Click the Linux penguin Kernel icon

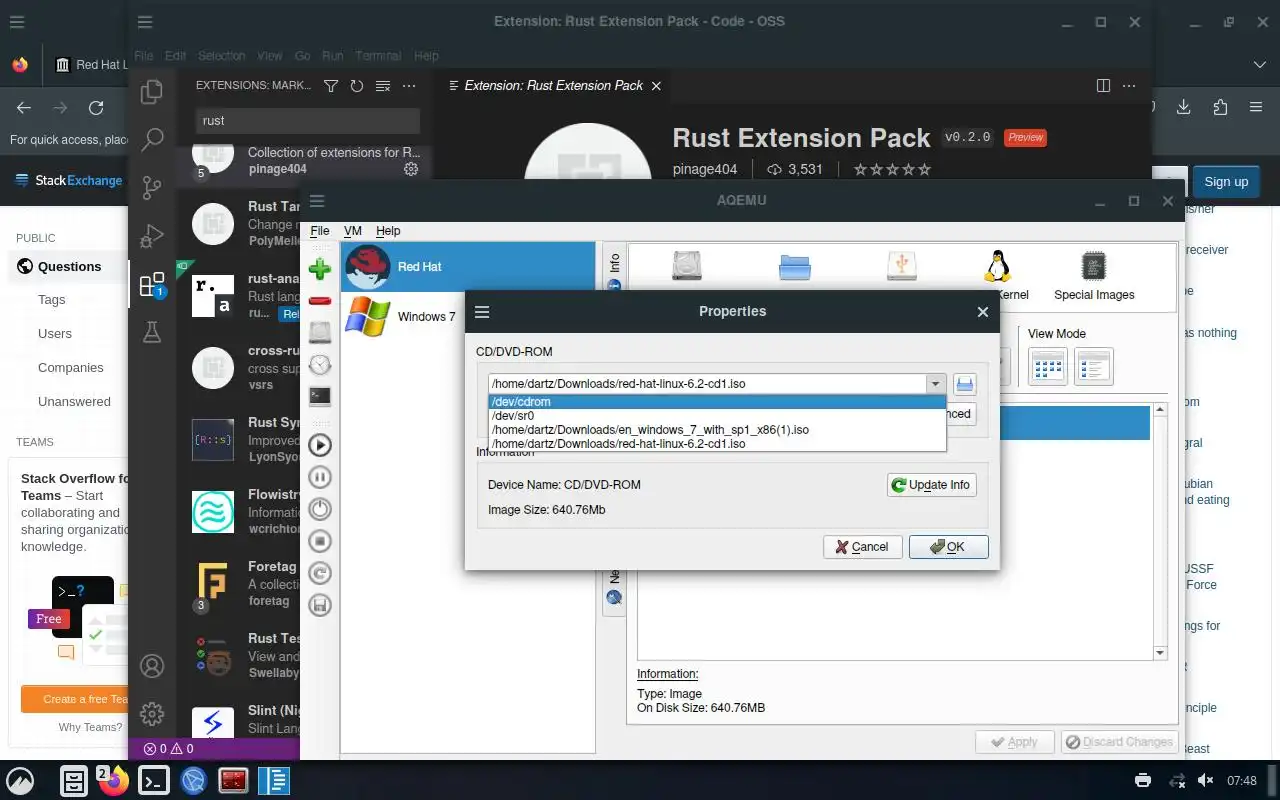coord(996,266)
